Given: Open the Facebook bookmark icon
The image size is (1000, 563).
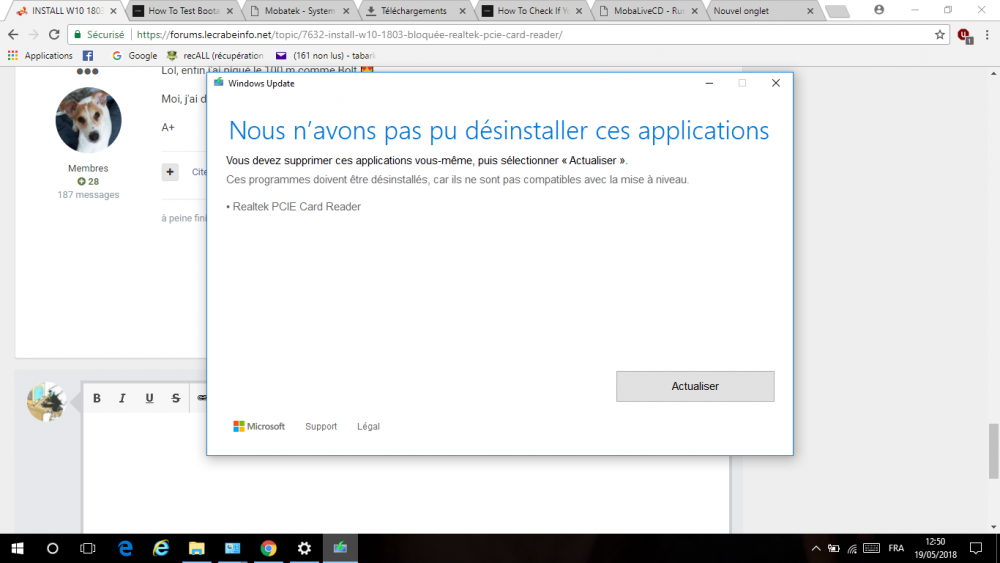Looking at the screenshot, I should [88, 55].
